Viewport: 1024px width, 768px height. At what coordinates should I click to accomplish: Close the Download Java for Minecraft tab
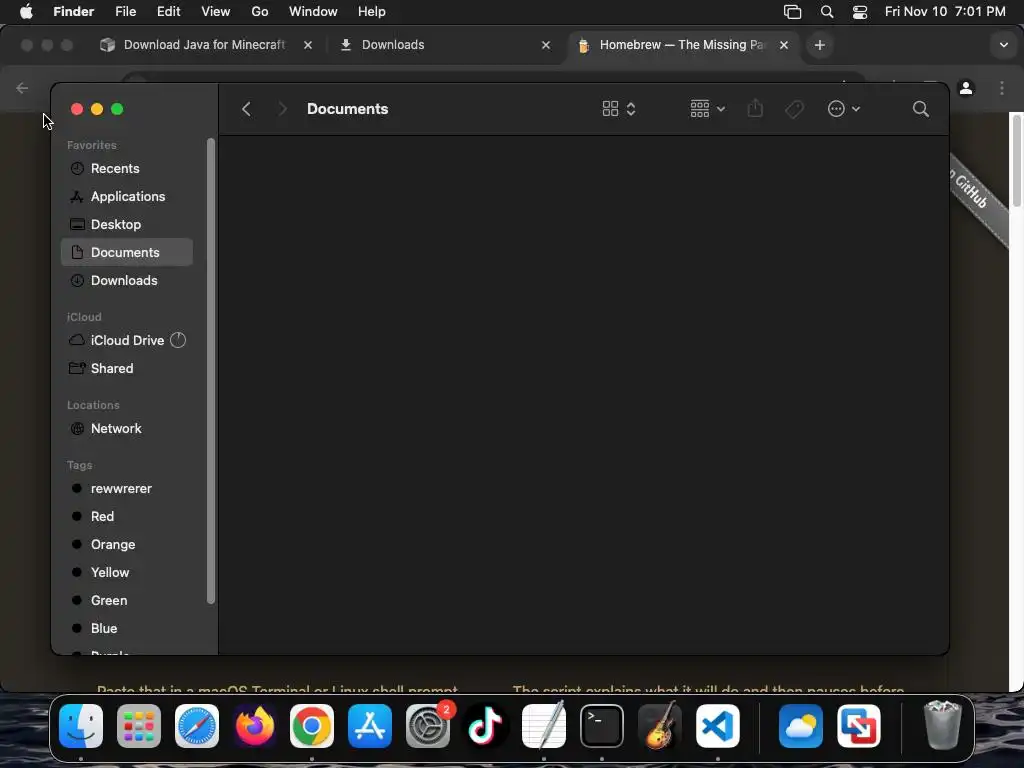[308, 45]
